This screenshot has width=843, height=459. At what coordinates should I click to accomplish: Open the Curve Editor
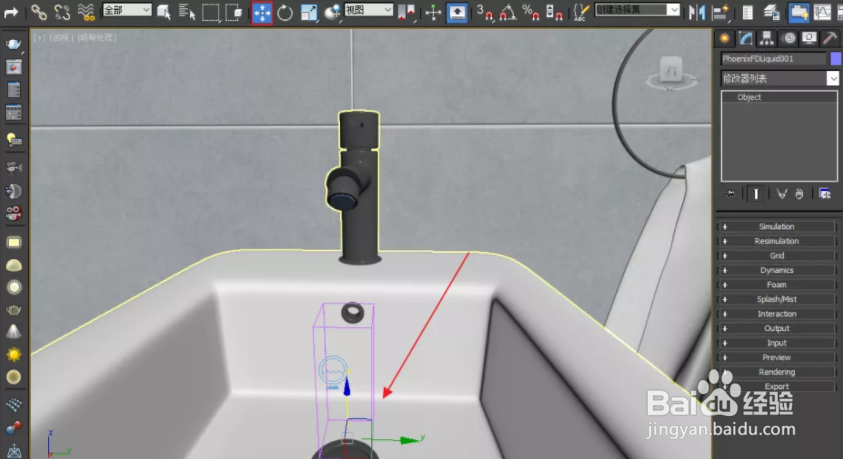pyautogui.click(x=822, y=12)
